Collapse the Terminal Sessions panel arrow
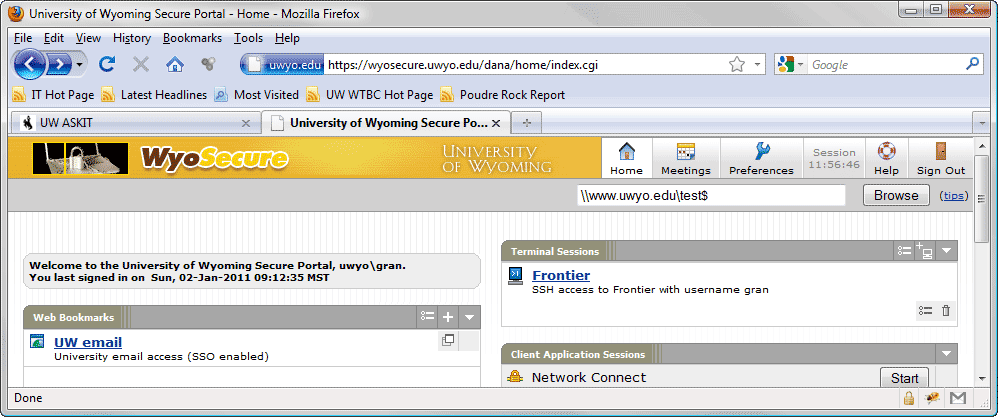This screenshot has width=998, height=417. pos(946,251)
